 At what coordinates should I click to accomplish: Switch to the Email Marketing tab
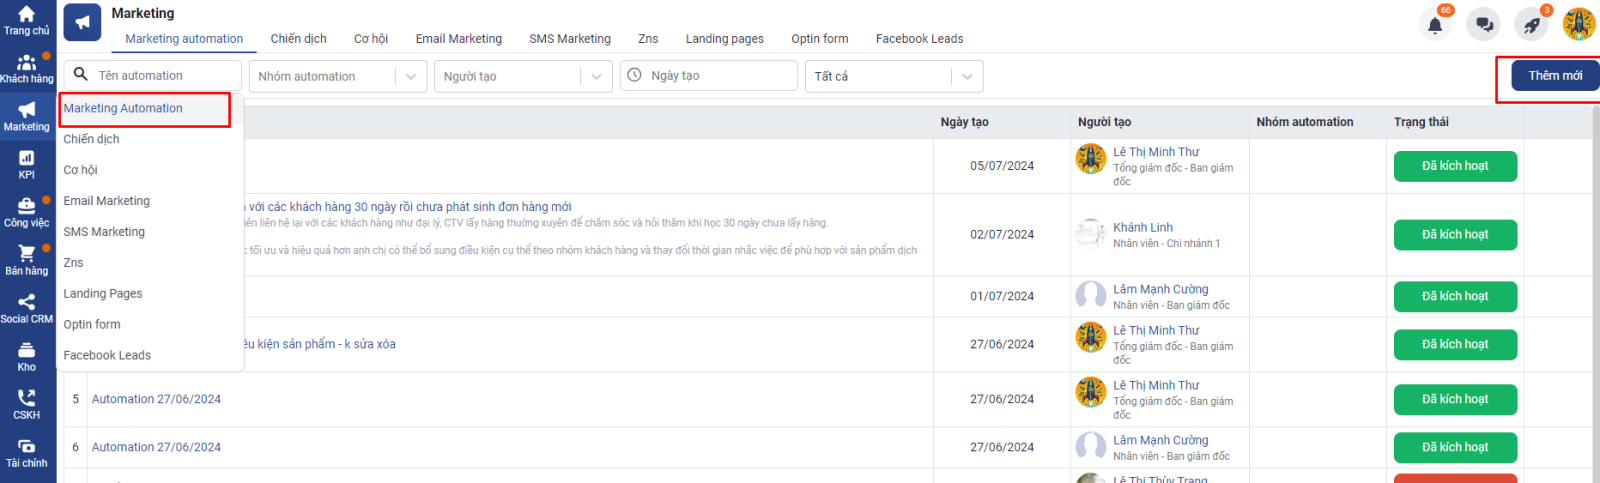click(458, 39)
